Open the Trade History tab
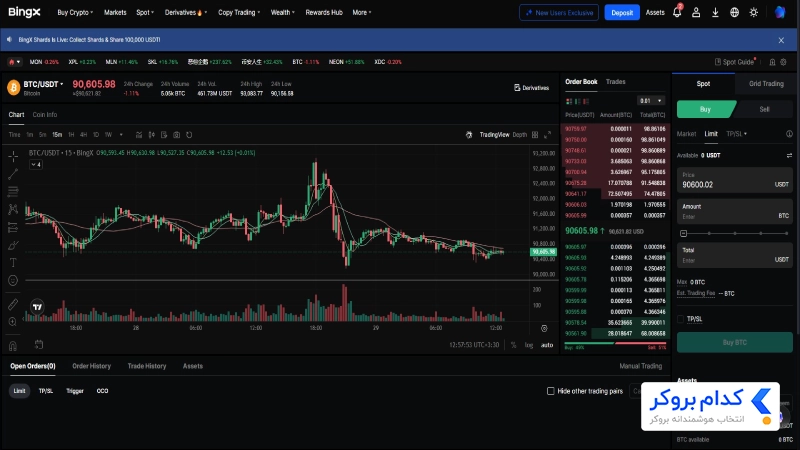The width and height of the screenshot is (800, 450). pyautogui.click(x=147, y=366)
